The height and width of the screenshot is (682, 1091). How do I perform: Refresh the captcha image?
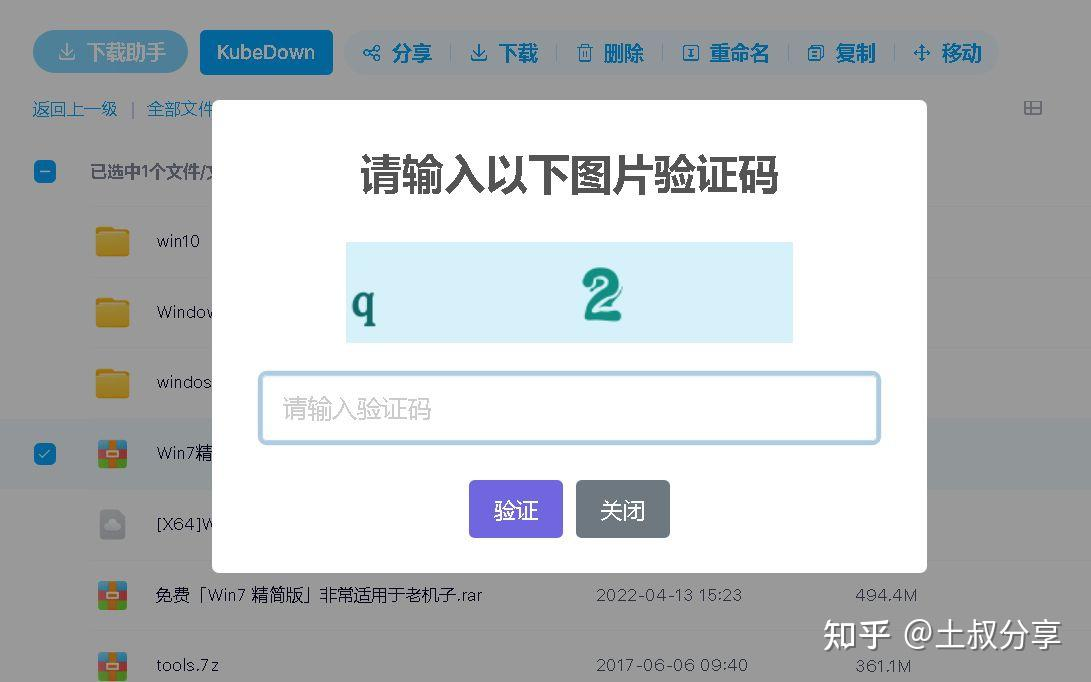pos(569,292)
